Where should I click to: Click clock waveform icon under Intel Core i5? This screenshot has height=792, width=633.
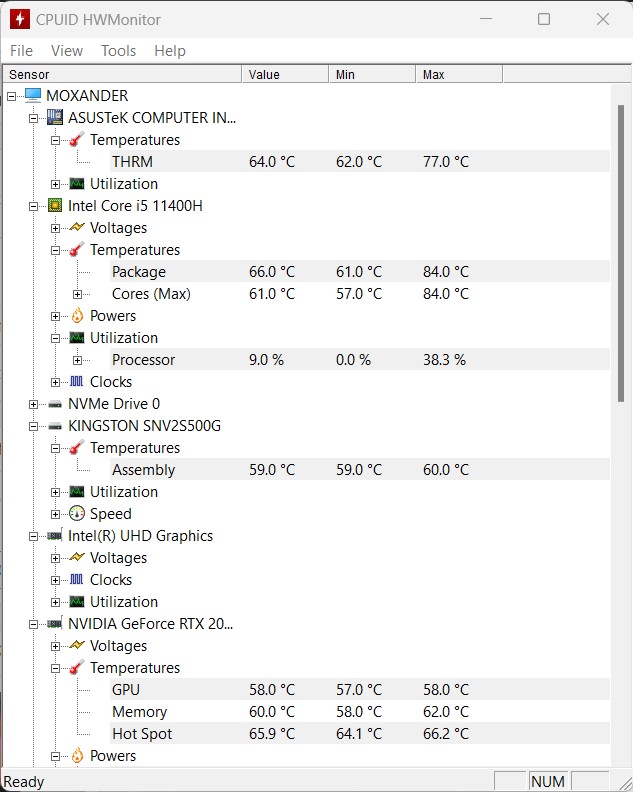coord(77,381)
